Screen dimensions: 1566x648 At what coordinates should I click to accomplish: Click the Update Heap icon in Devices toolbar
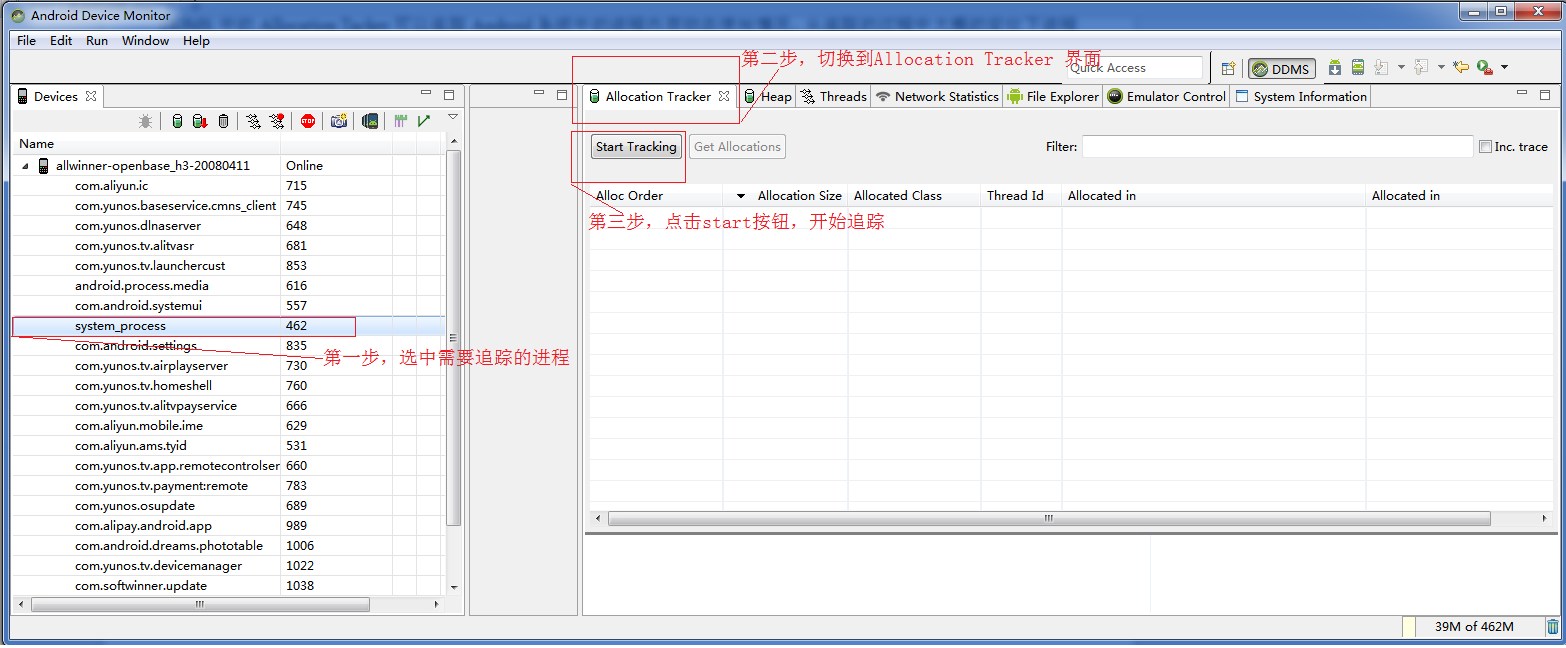177,121
